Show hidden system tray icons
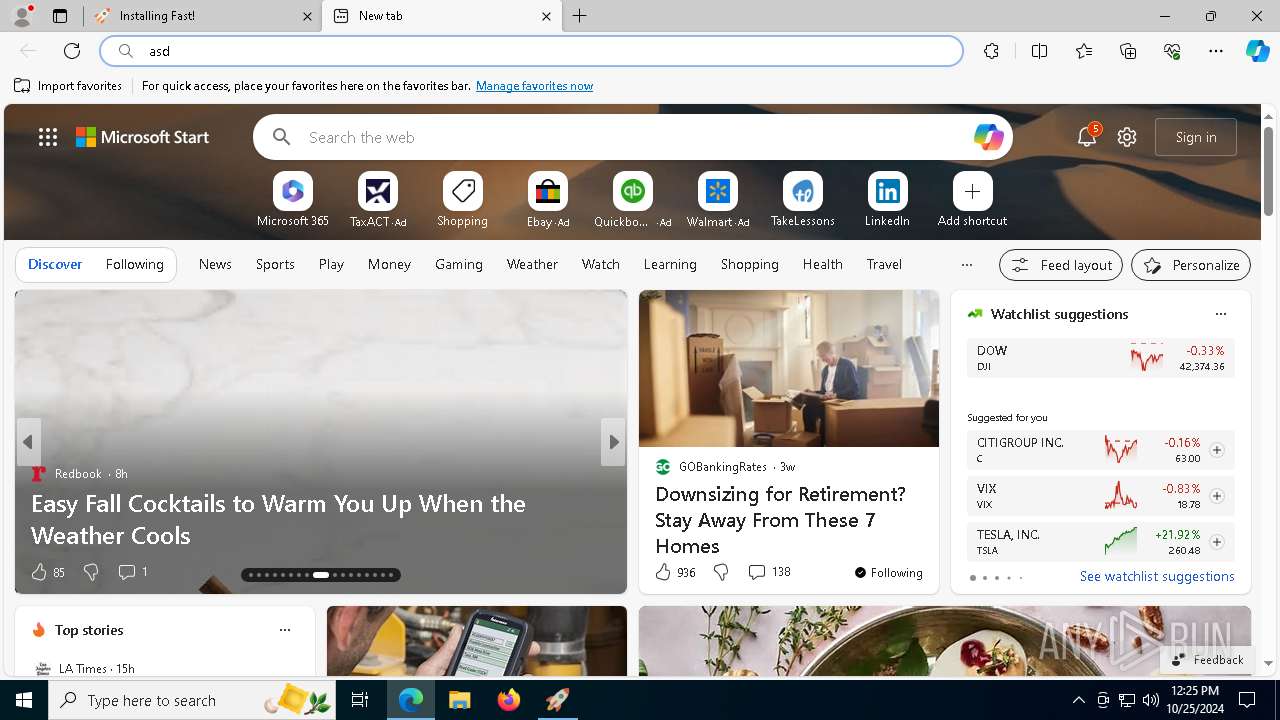 click(1078, 700)
